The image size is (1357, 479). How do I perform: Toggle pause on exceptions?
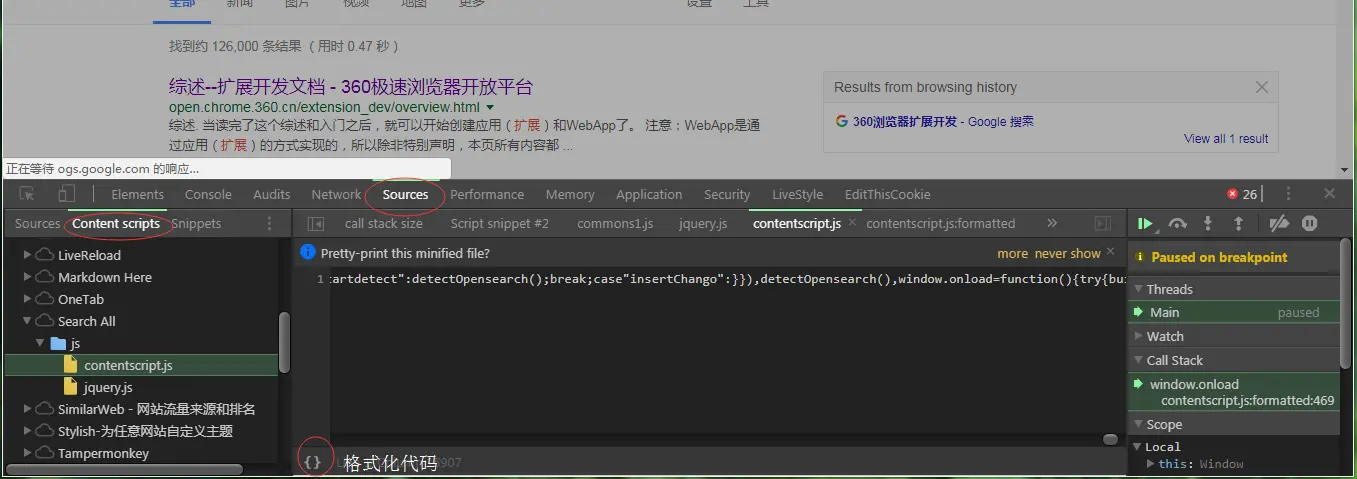pos(1309,223)
